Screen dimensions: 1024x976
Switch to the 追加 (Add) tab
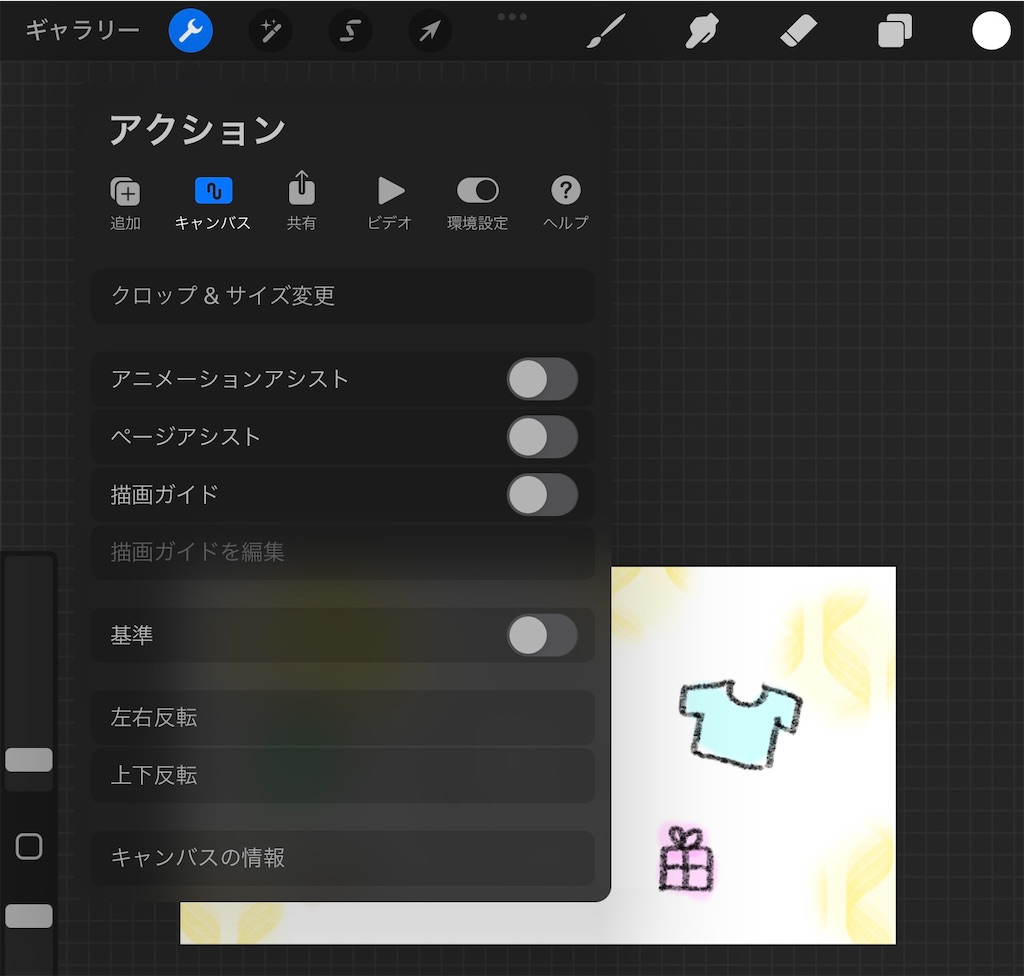(x=125, y=203)
